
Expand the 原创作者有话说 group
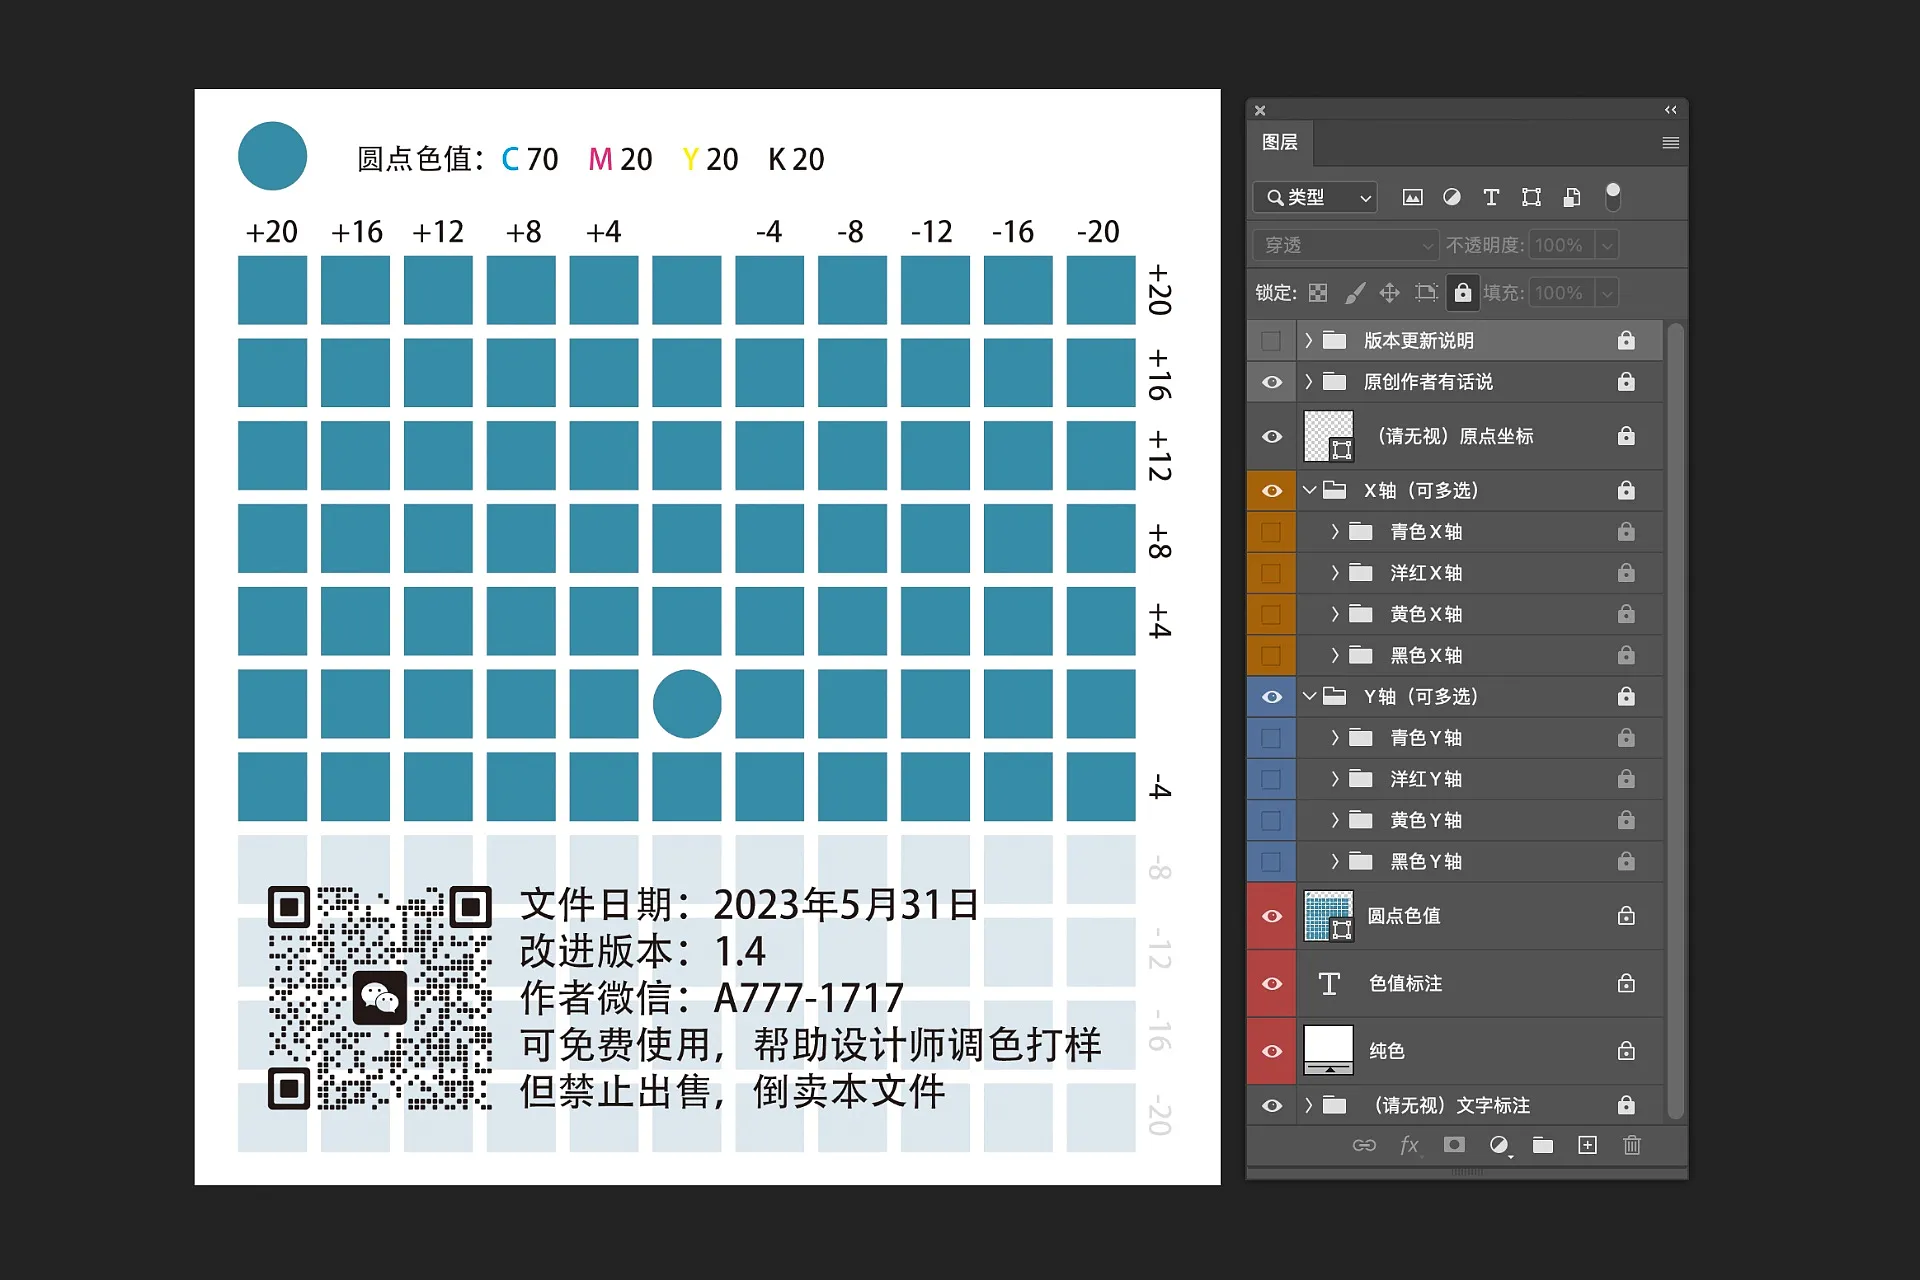click(x=1308, y=382)
